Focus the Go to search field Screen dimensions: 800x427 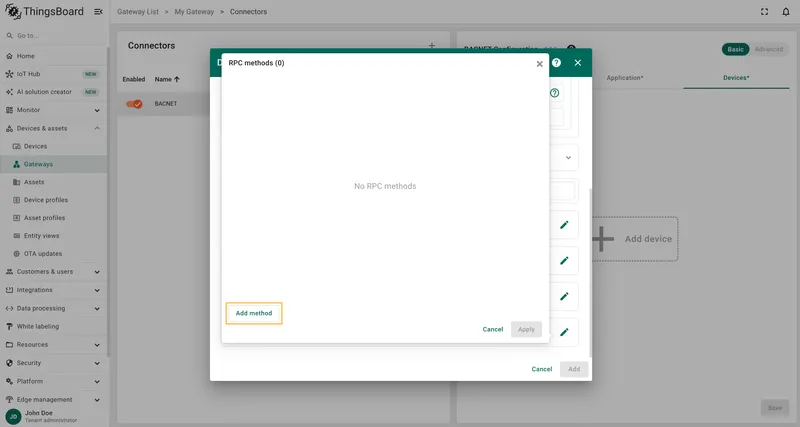(x=54, y=36)
